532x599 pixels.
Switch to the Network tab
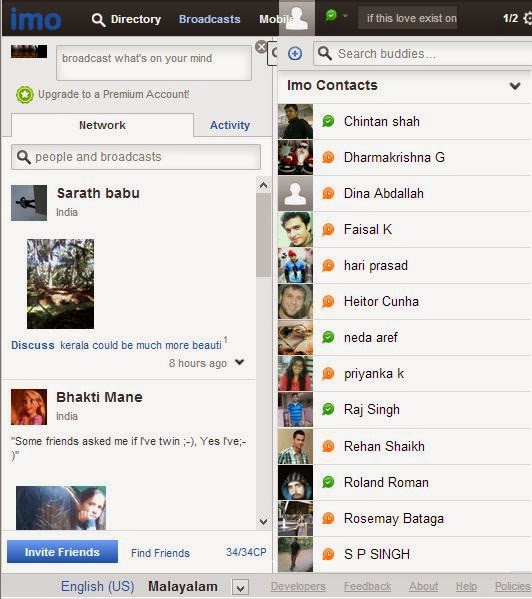coord(102,125)
